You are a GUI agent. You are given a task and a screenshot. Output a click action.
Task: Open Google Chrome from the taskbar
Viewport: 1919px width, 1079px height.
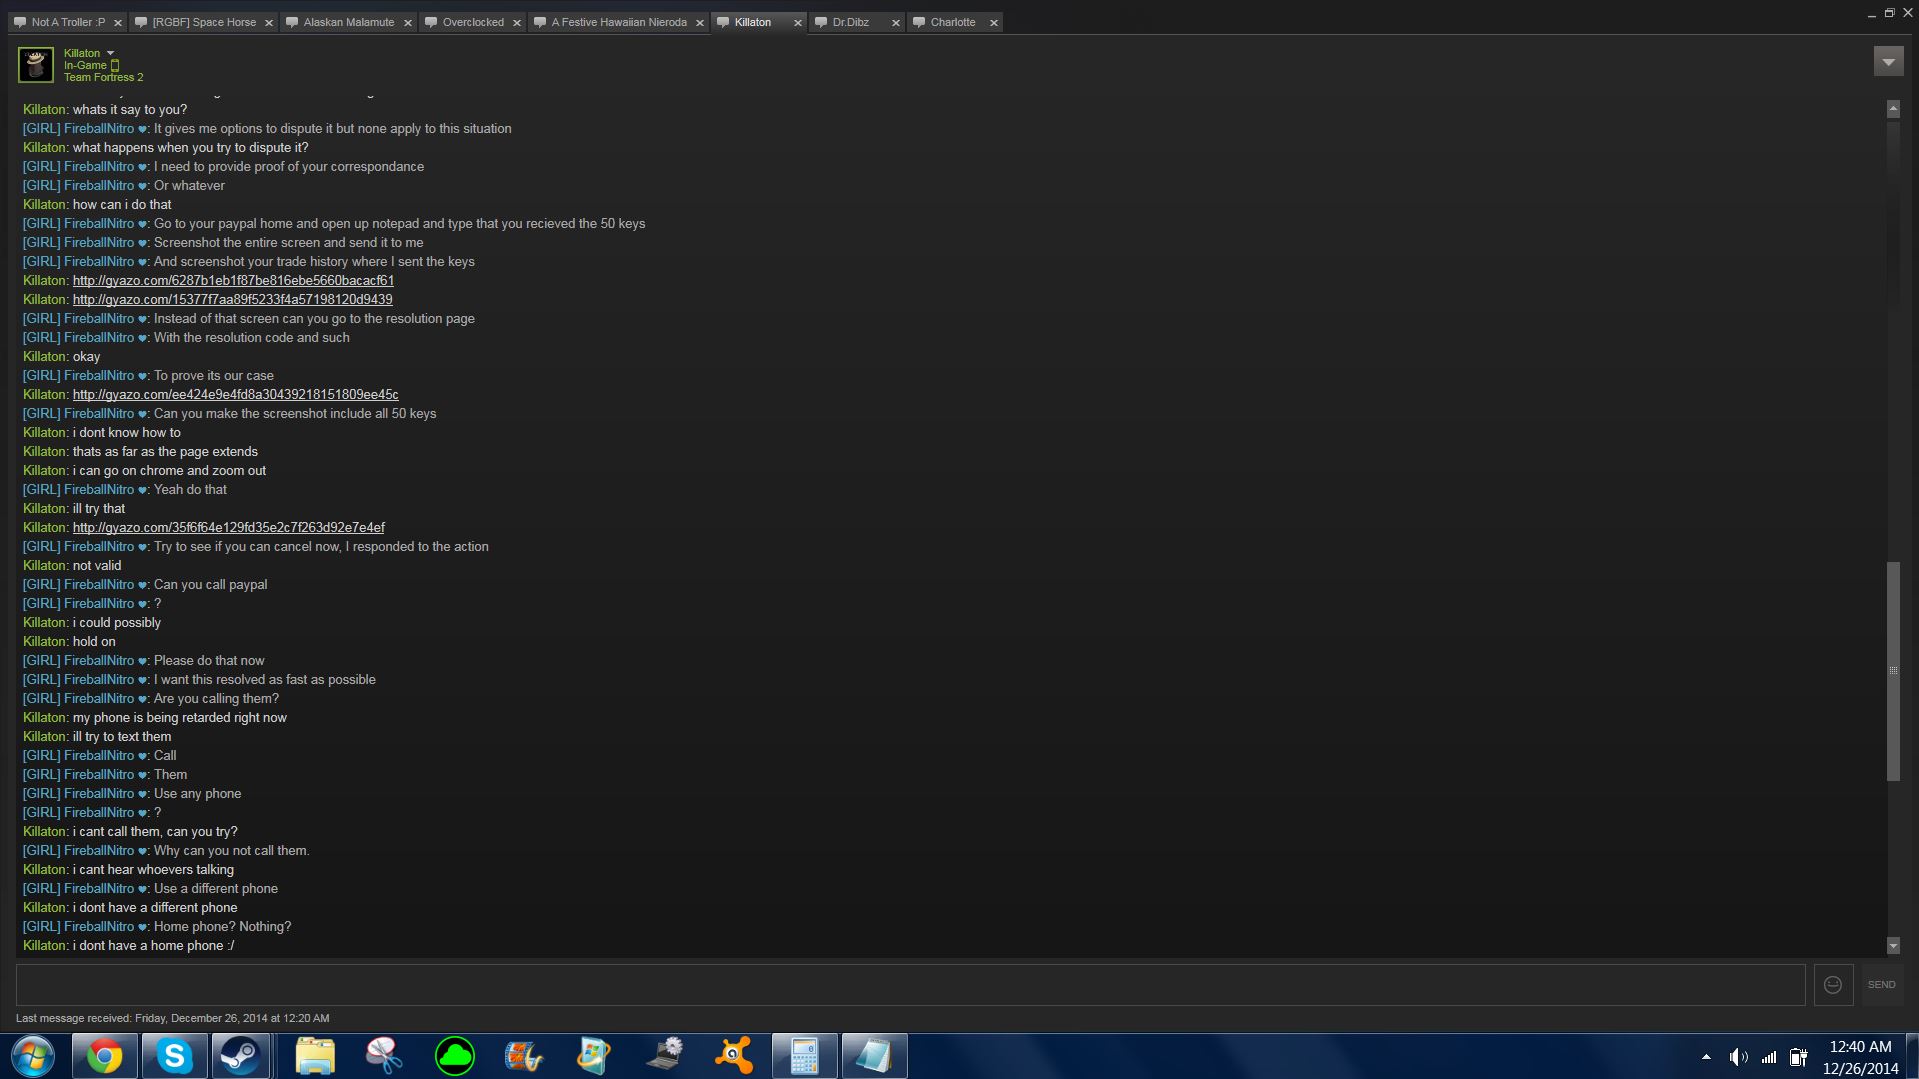pos(104,1056)
